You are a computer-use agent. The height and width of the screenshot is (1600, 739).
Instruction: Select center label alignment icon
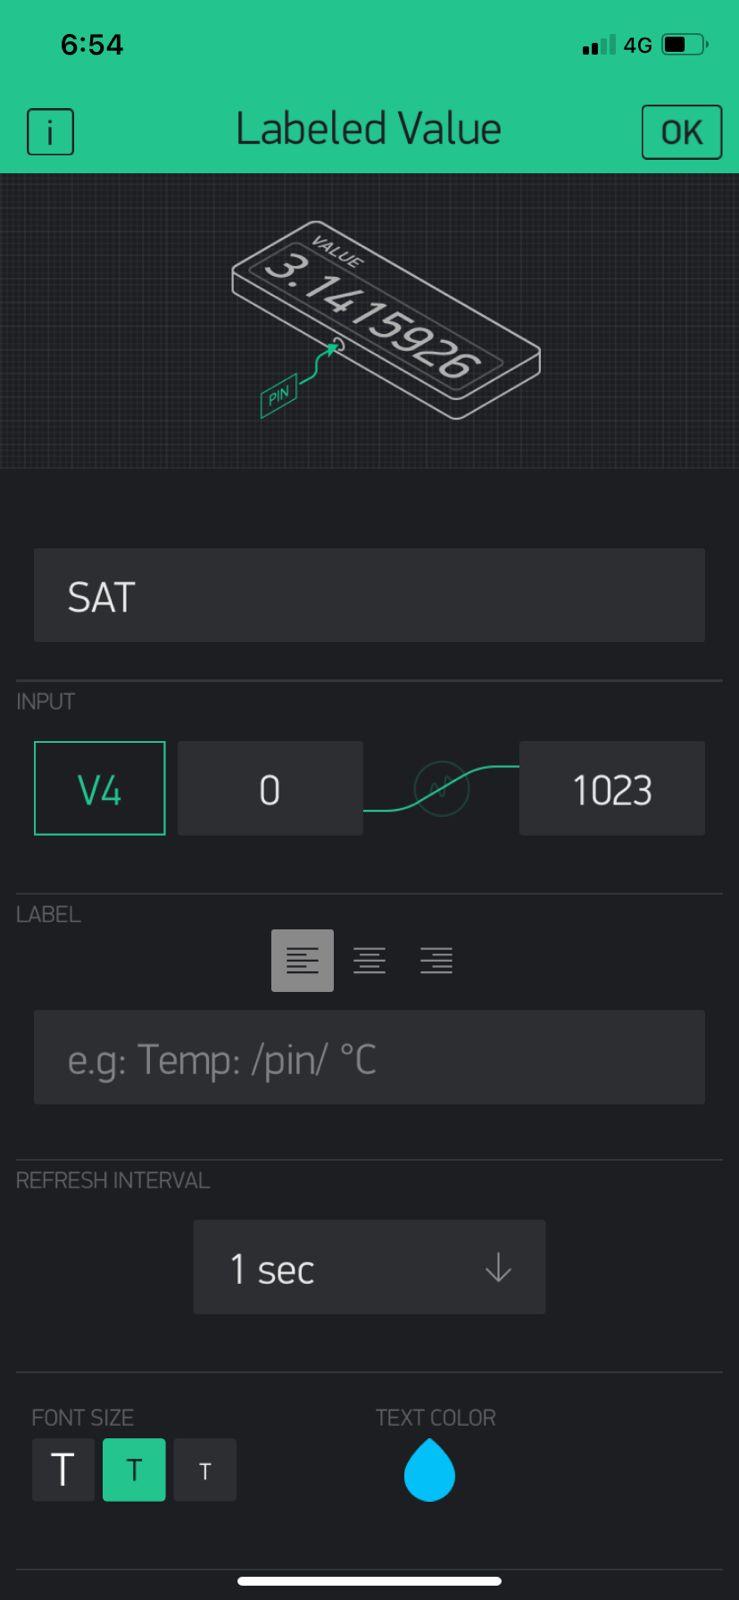(369, 960)
